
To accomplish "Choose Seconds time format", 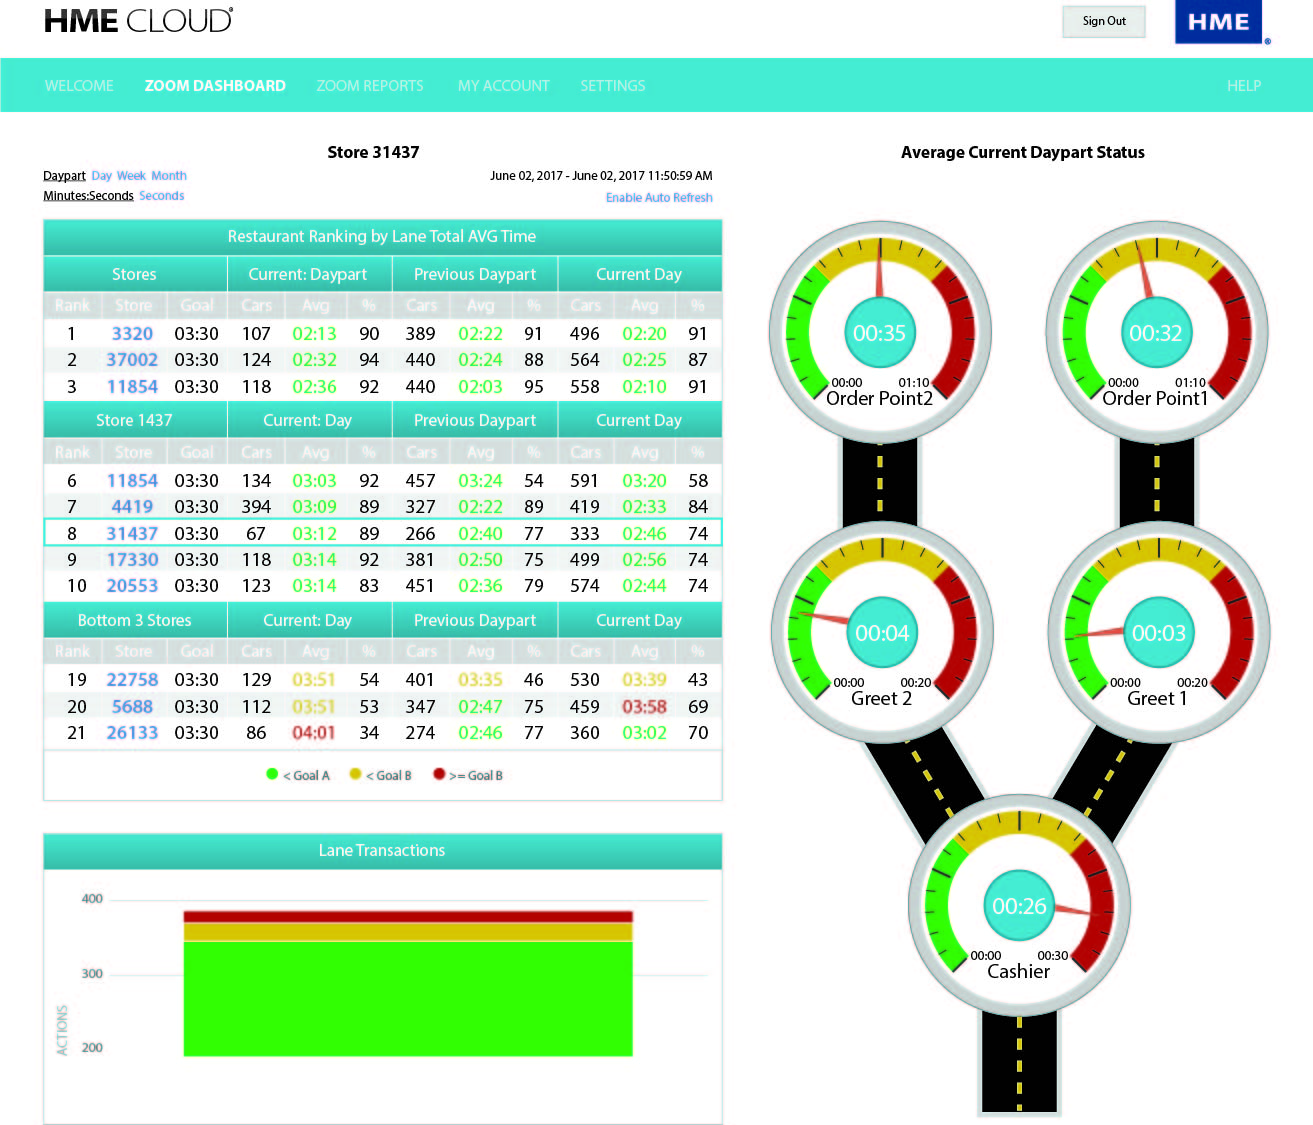I will click(x=162, y=196).
